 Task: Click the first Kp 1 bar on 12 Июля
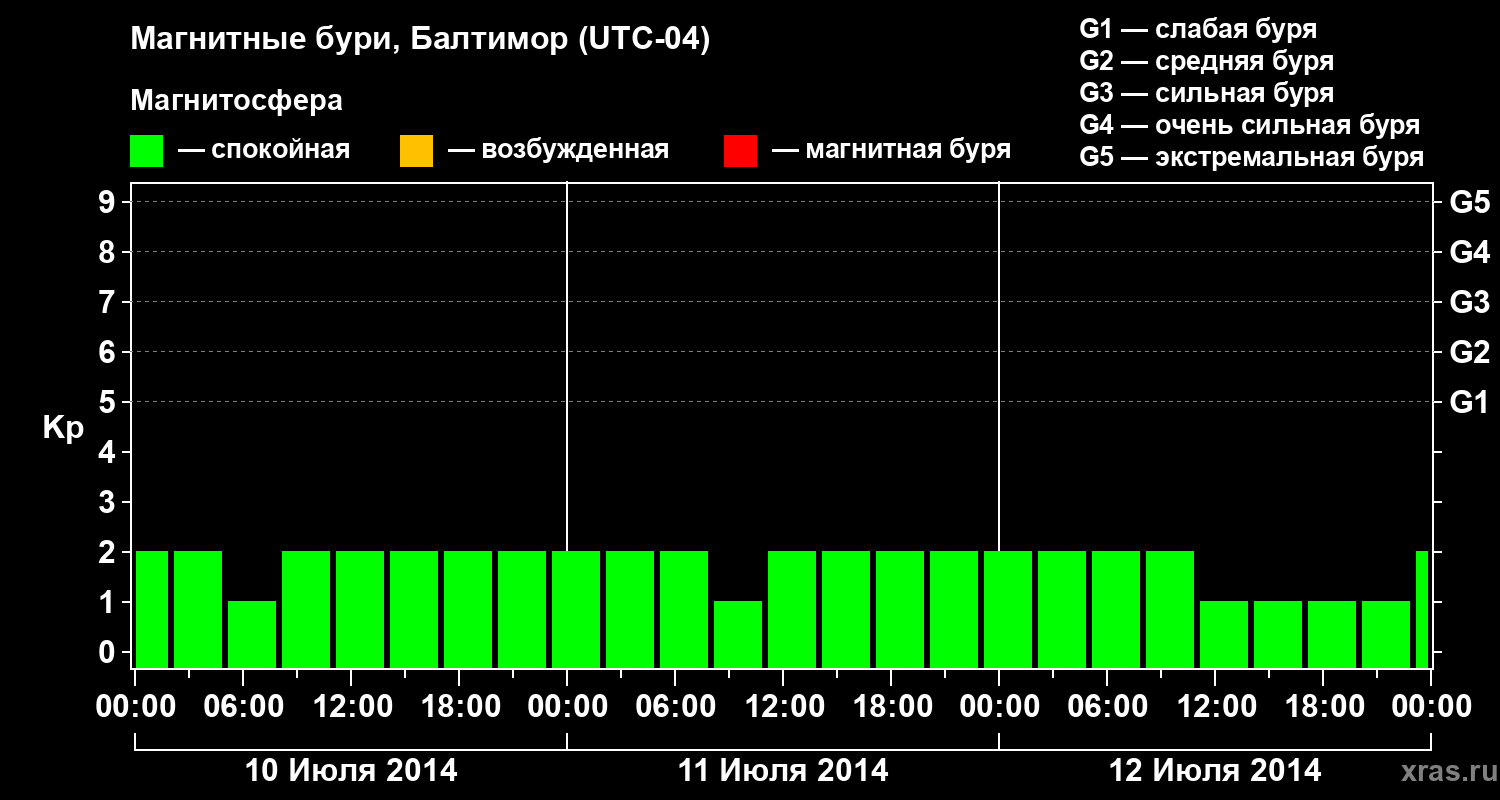(x=1224, y=634)
